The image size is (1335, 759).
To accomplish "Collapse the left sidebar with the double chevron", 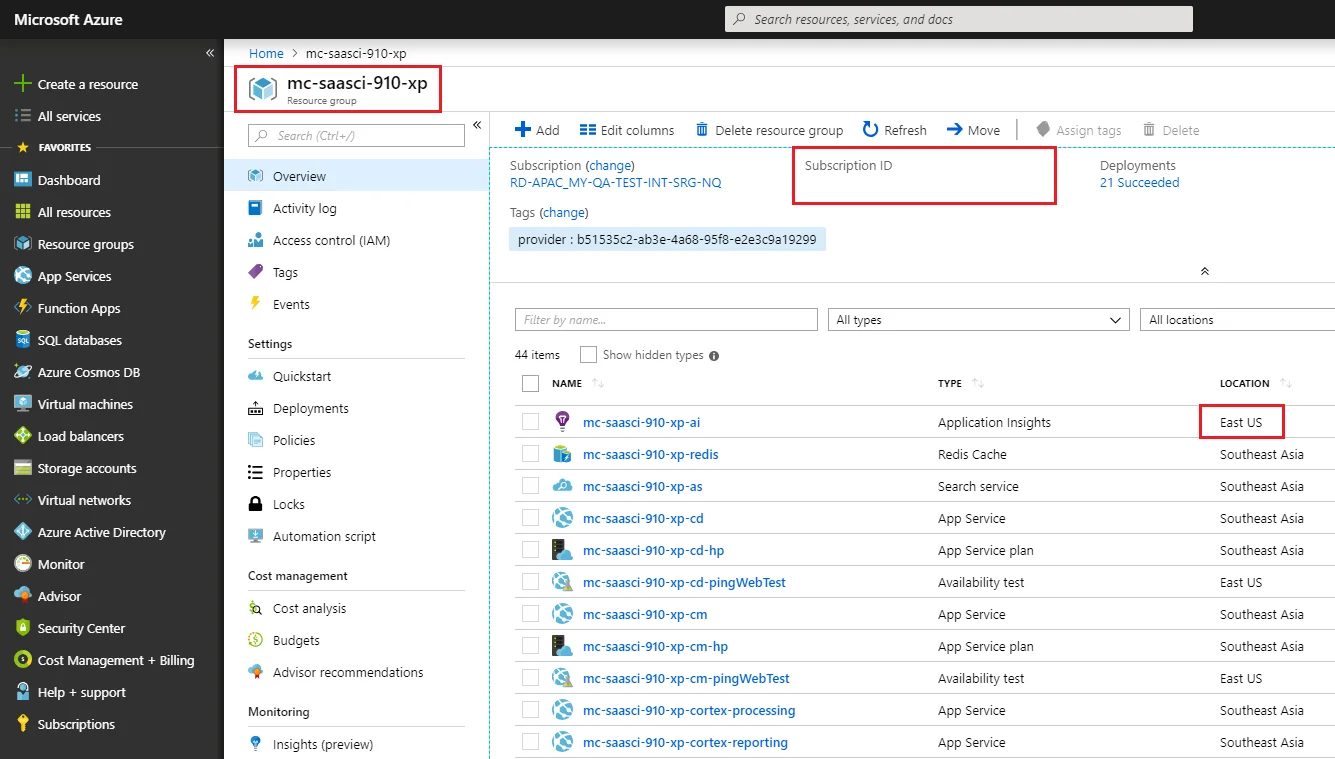I will (x=210, y=52).
